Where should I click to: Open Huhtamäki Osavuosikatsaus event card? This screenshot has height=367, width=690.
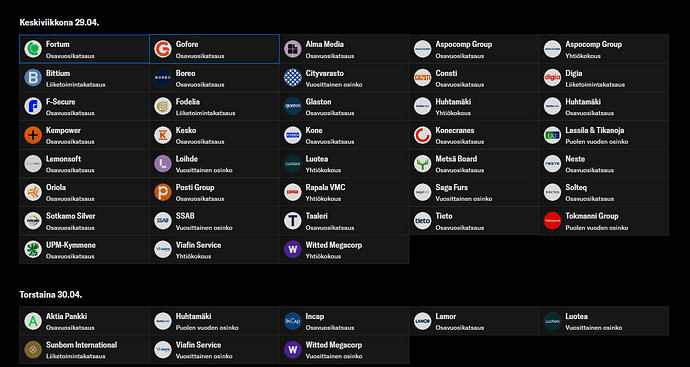click(x=604, y=106)
